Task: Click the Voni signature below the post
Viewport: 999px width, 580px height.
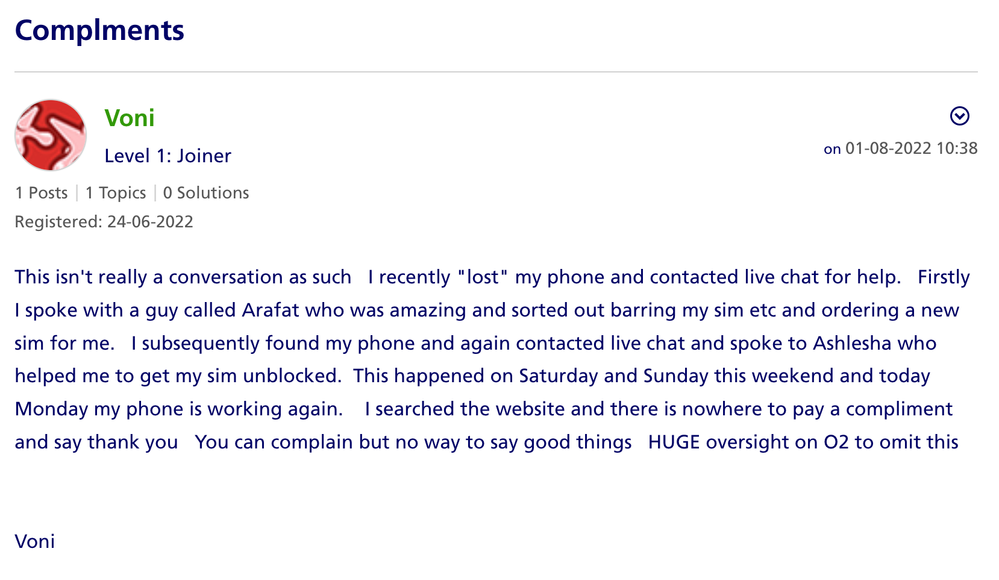Action: coord(35,542)
